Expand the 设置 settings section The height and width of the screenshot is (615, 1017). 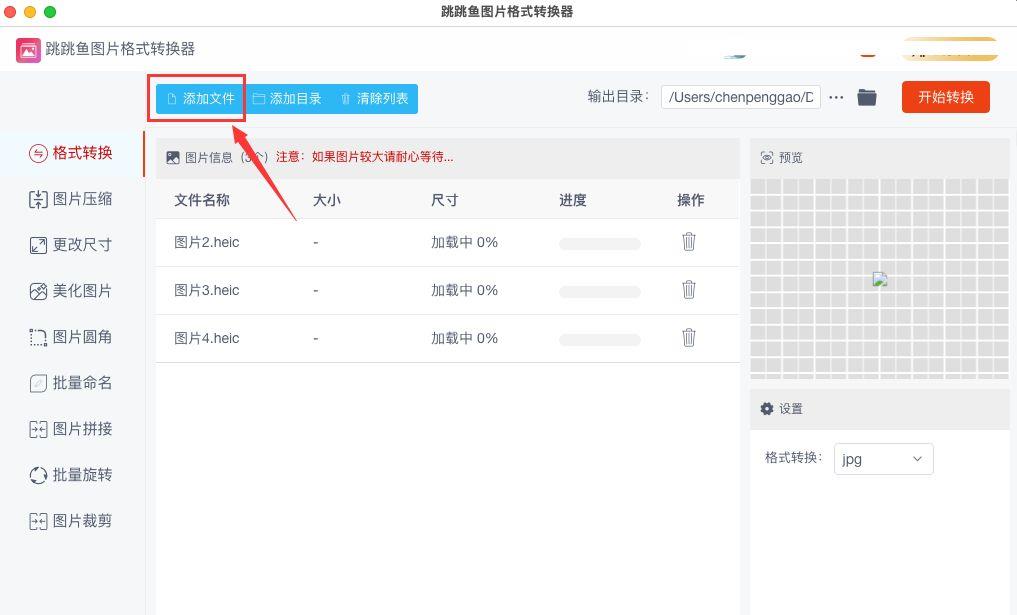790,408
